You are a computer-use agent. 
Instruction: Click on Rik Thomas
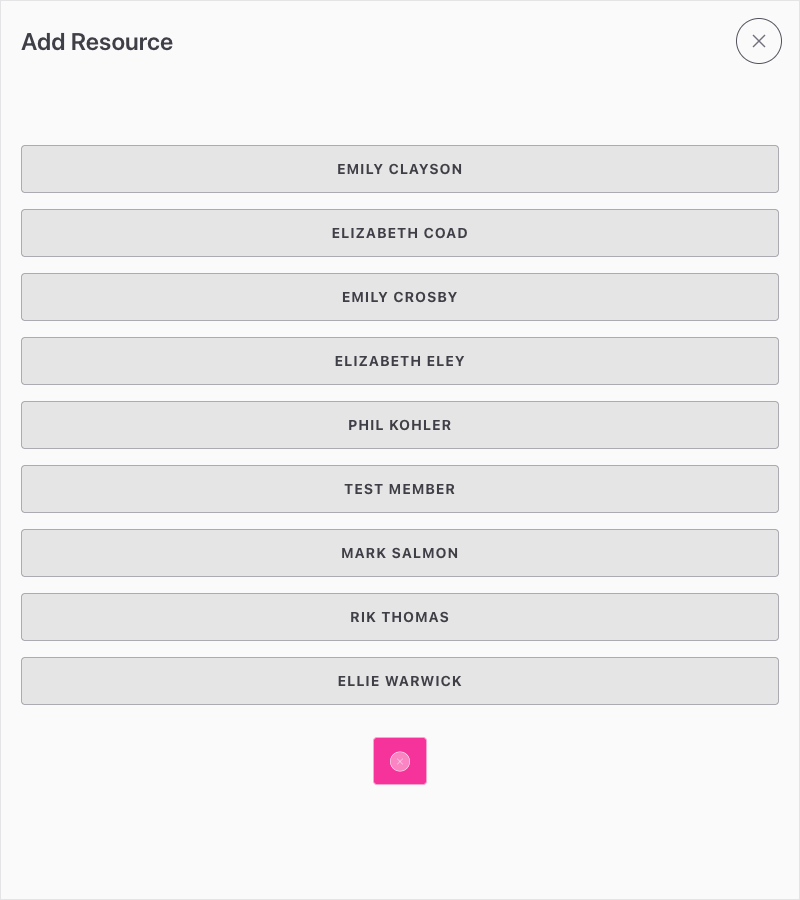(400, 617)
